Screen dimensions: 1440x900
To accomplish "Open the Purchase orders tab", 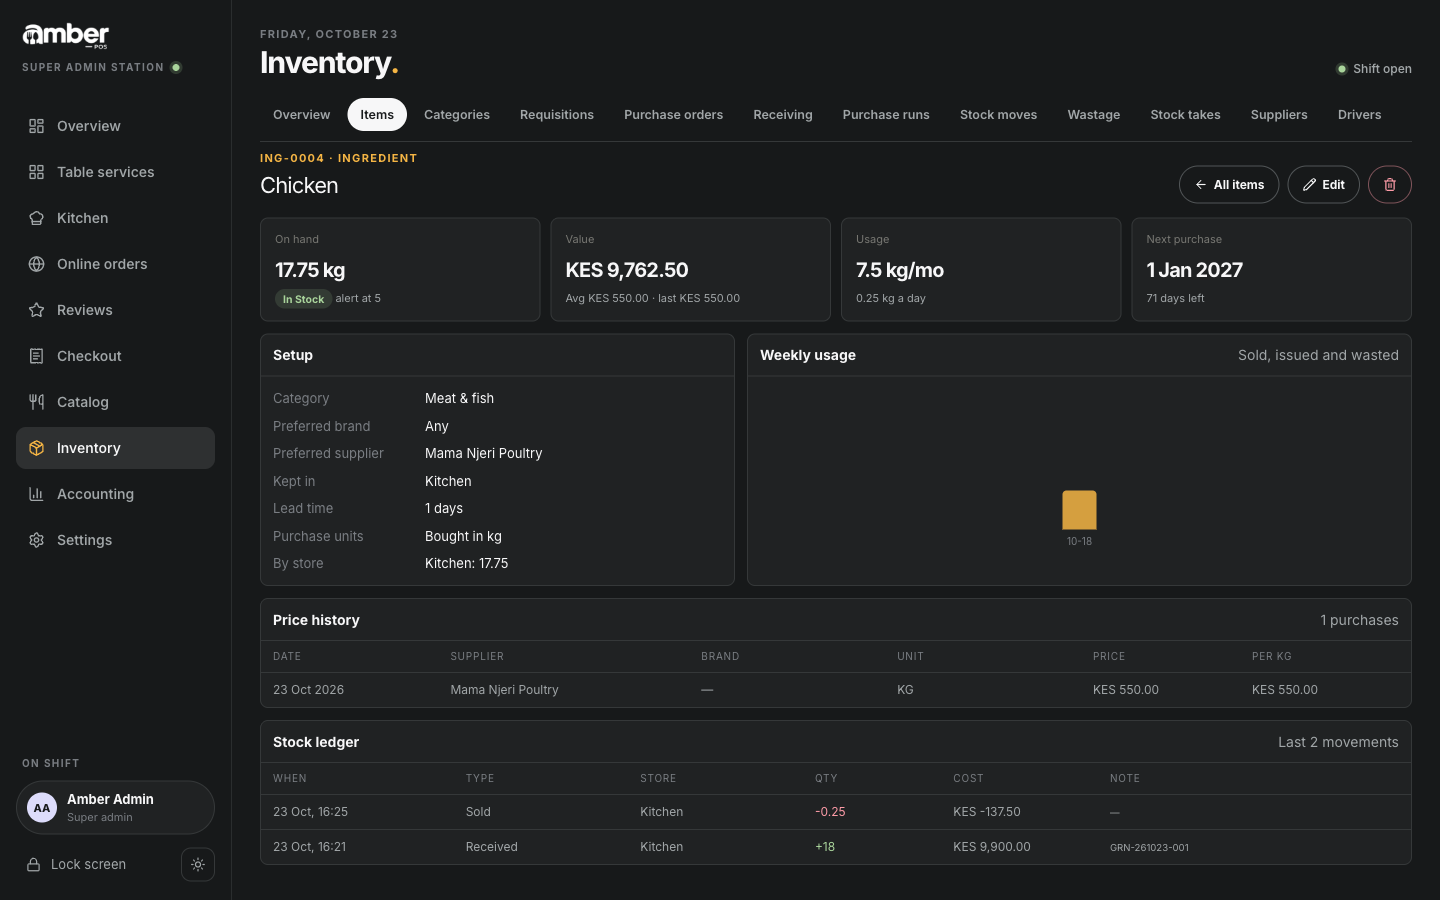I will click(x=674, y=115).
